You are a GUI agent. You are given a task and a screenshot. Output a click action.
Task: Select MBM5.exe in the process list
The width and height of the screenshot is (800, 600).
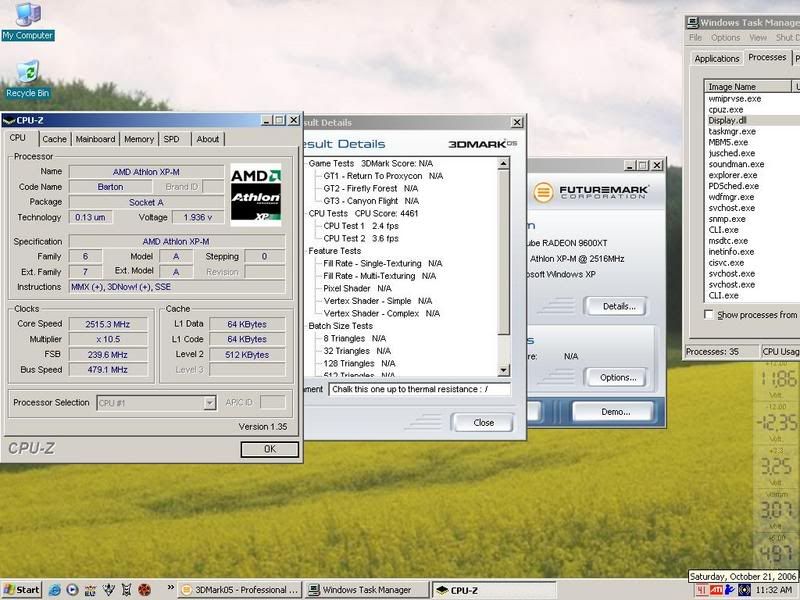click(728, 142)
